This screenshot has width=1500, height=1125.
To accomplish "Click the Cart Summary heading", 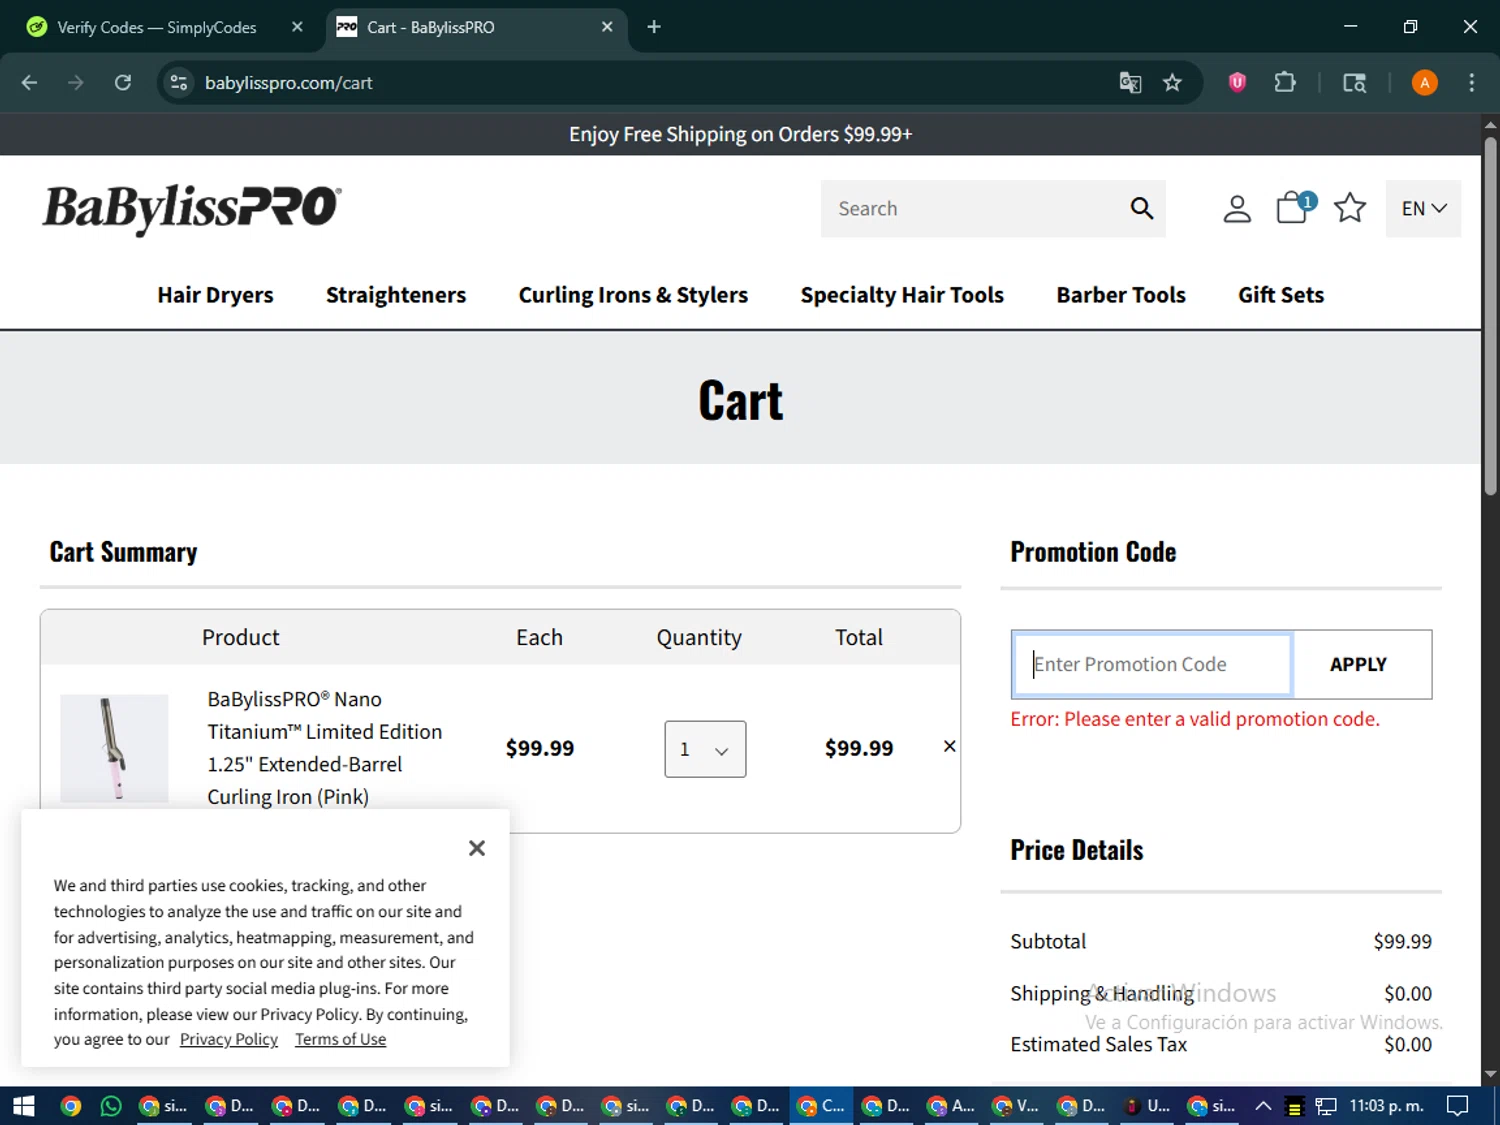I will click(124, 552).
